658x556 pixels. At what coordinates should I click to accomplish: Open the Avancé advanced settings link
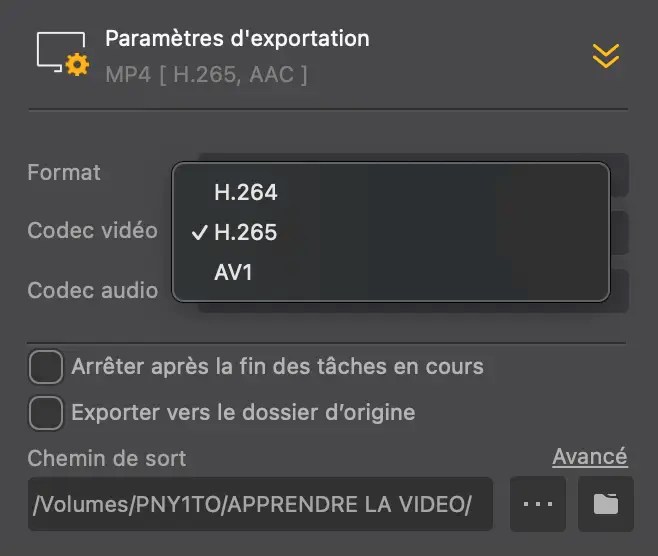(x=590, y=457)
